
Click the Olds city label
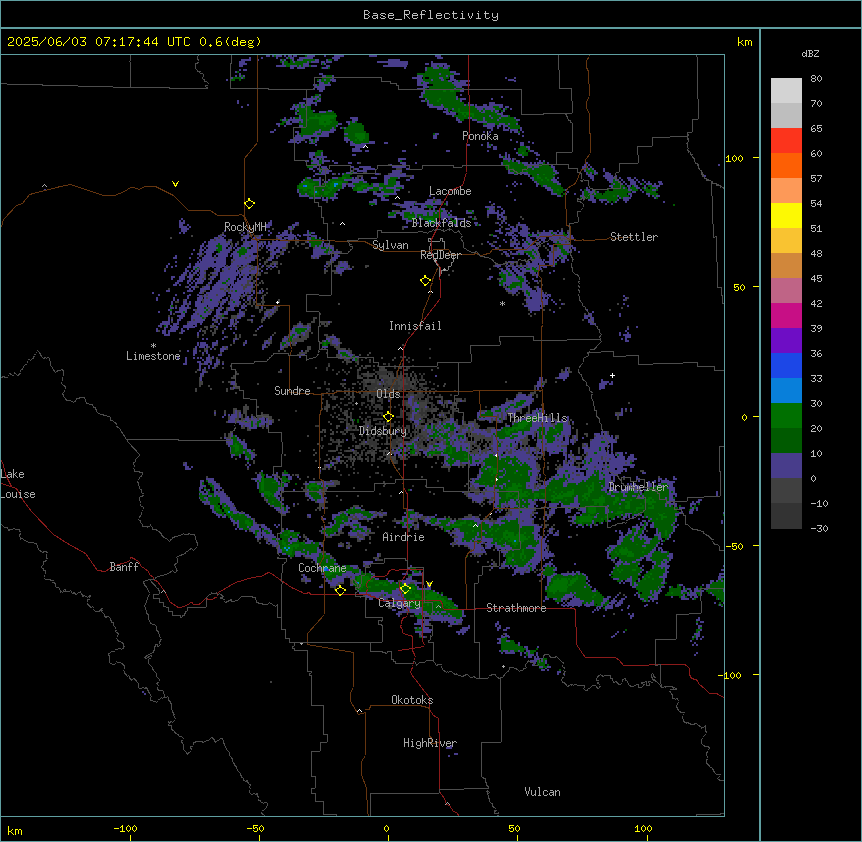(388, 394)
